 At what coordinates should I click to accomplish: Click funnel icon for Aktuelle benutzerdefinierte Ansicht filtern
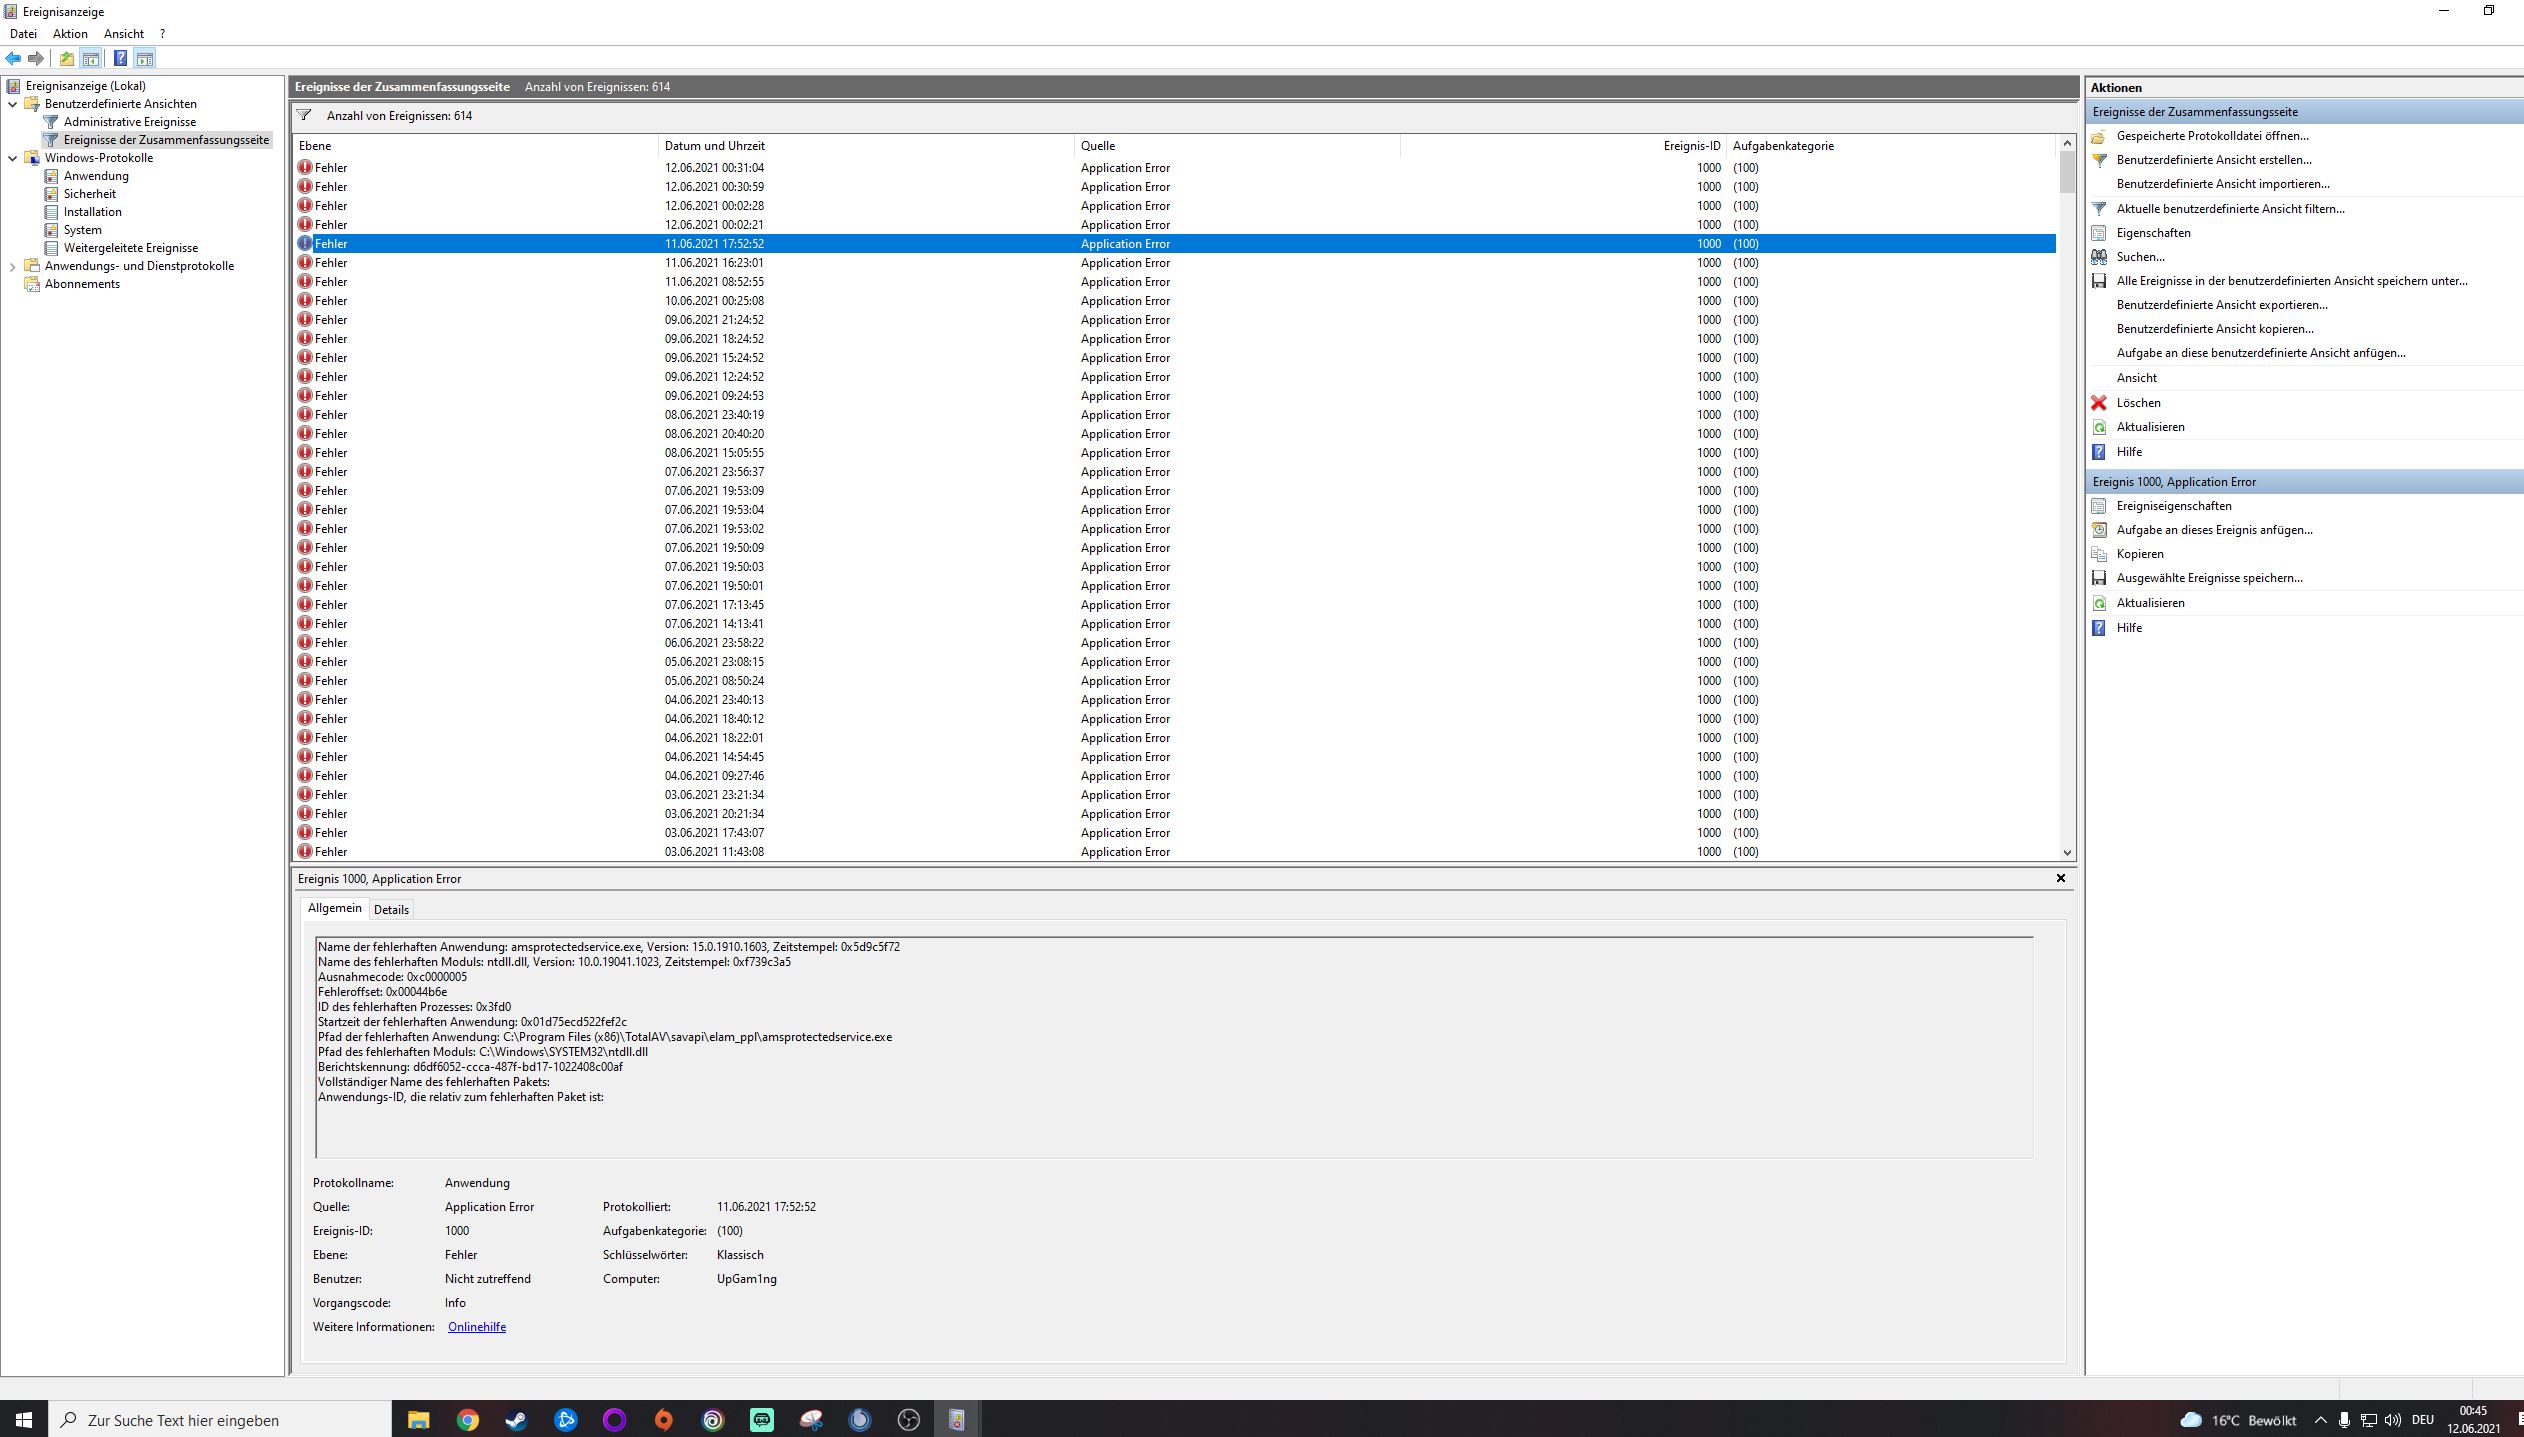2099,209
